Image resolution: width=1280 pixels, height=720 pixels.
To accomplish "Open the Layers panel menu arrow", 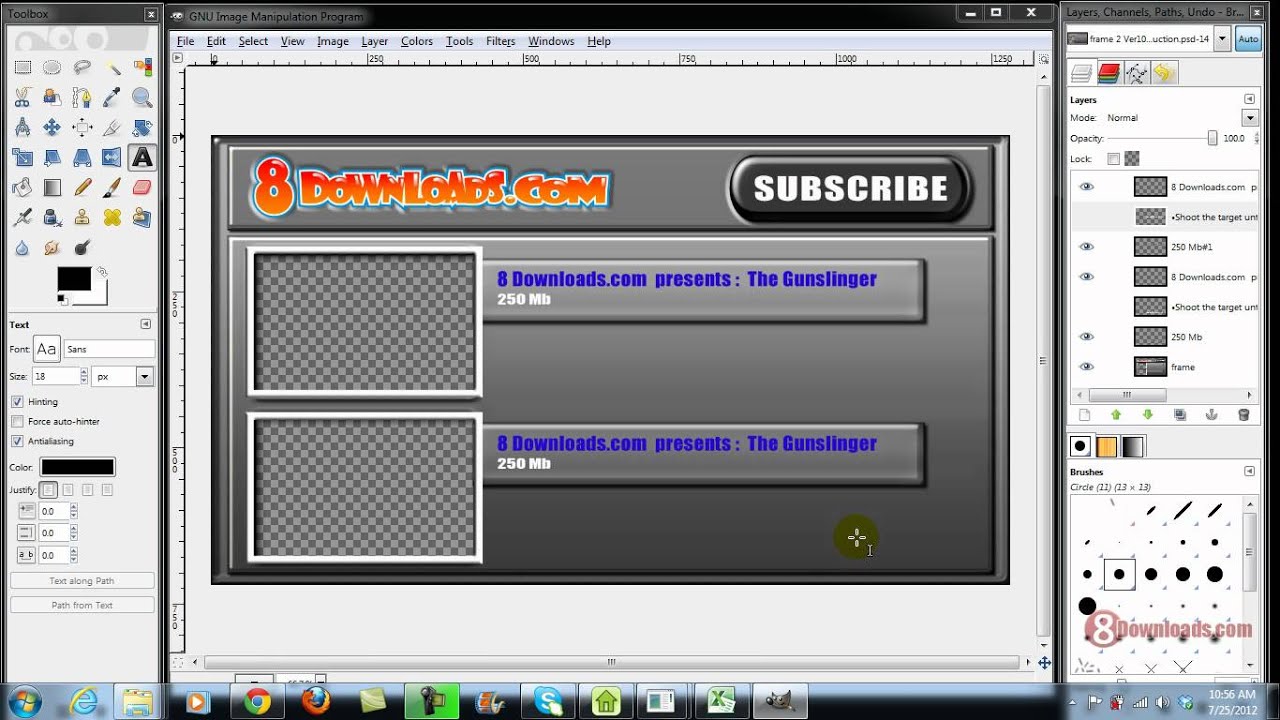I will tap(1249, 99).
